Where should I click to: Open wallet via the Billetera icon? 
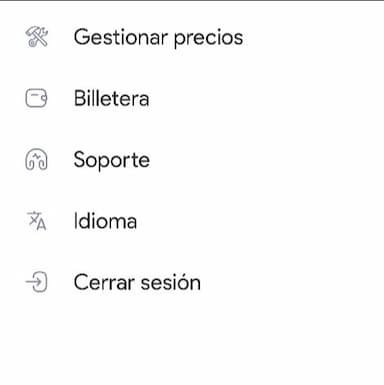[x=36, y=98]
